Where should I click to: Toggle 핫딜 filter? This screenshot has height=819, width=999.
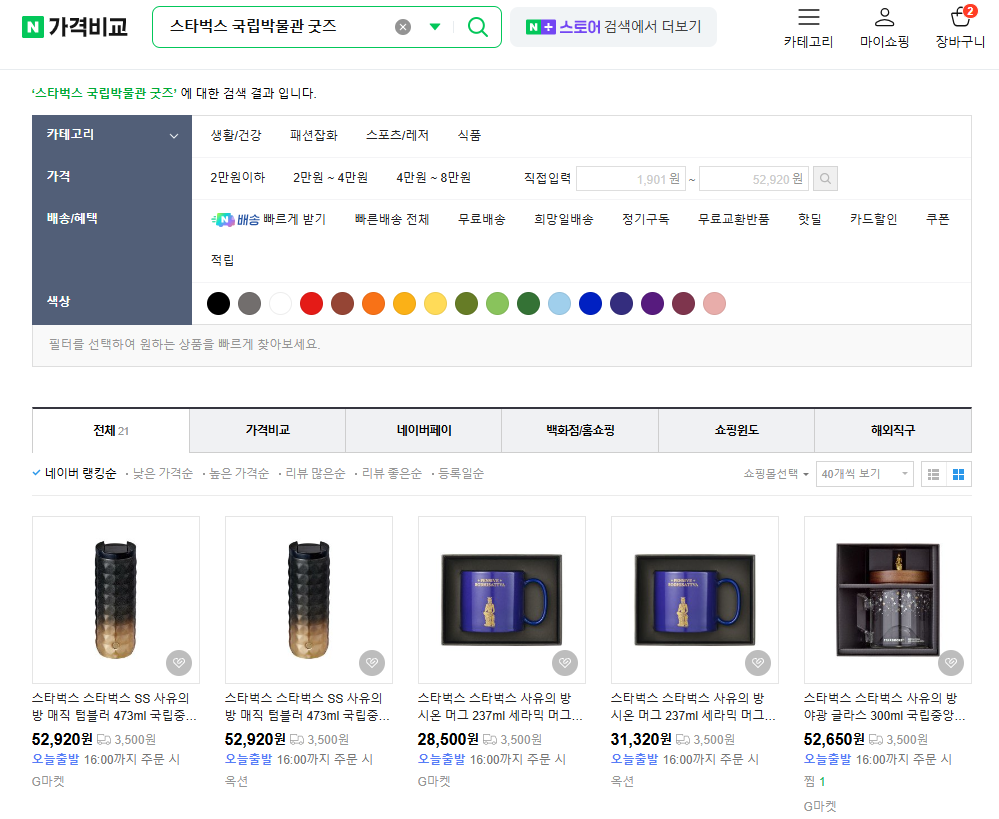coord(809,219)
